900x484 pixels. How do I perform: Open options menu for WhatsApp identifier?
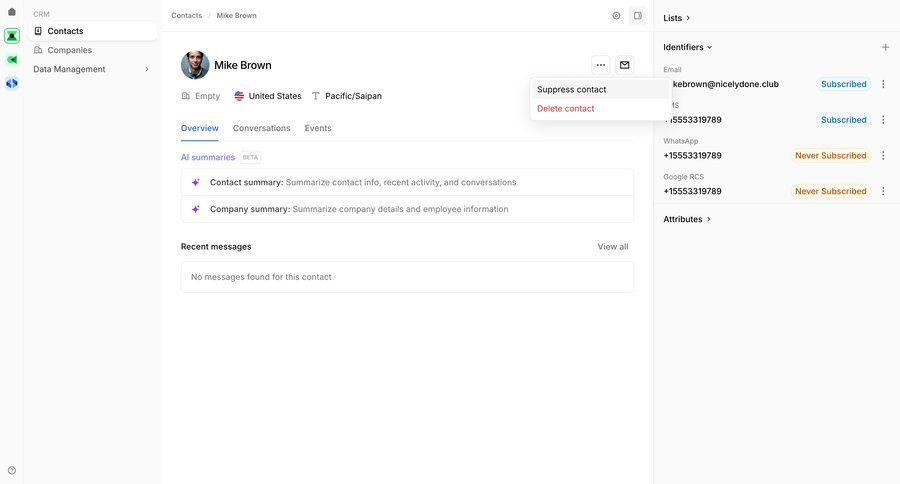coord(883,156)
